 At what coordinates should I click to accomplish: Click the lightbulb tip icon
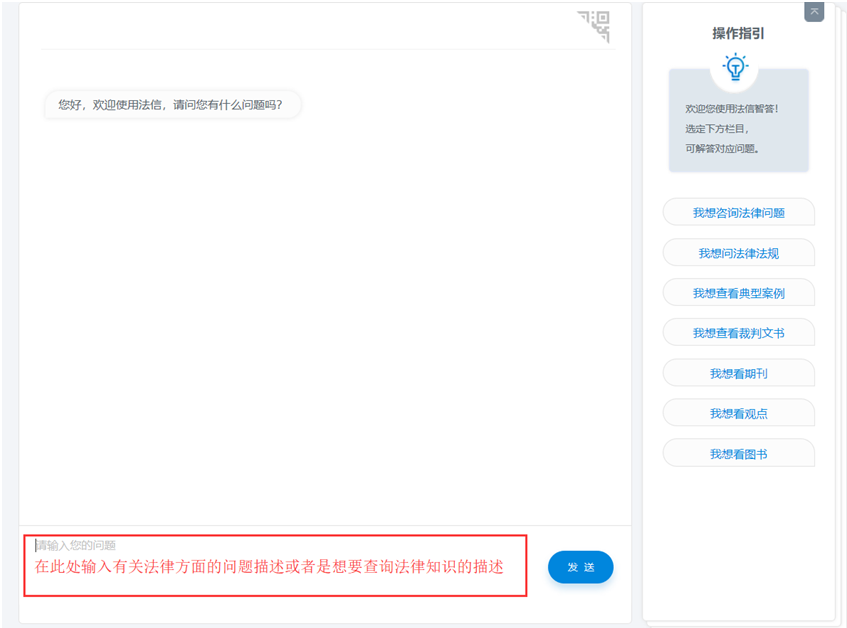pos(735,67)
